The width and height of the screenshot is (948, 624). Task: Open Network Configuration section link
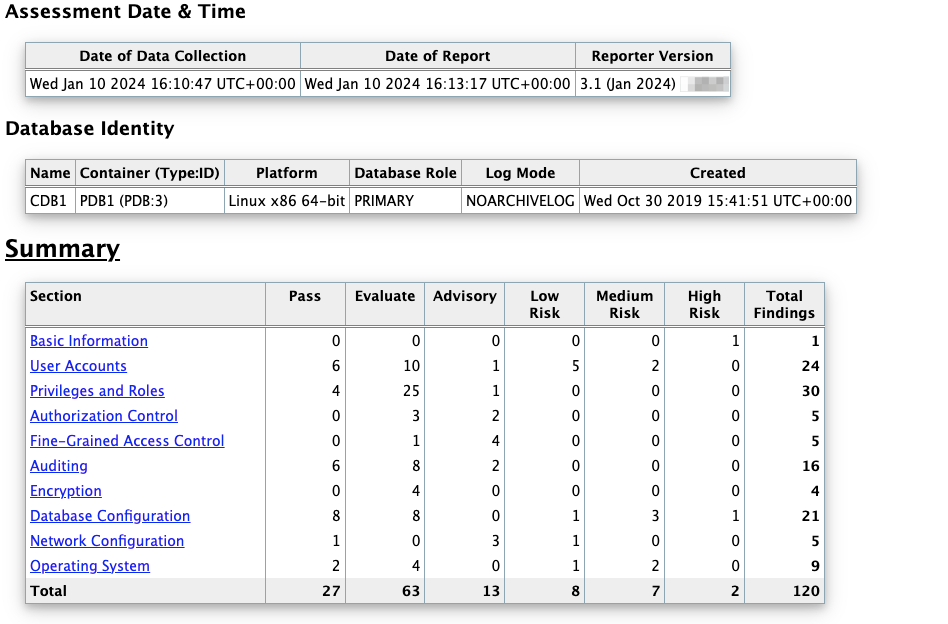(107, 541)
